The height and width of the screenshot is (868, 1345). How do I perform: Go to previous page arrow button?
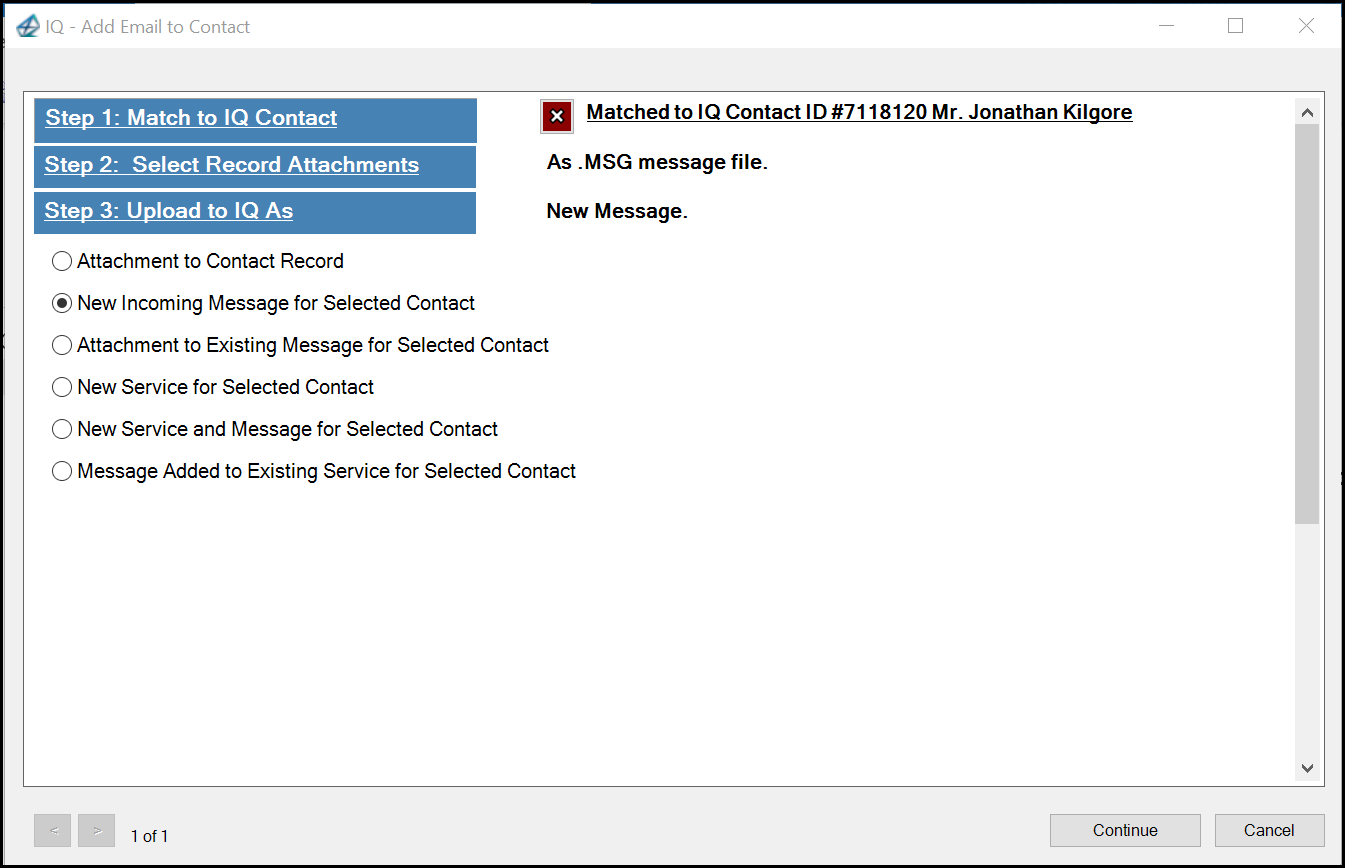click(52, 831)
